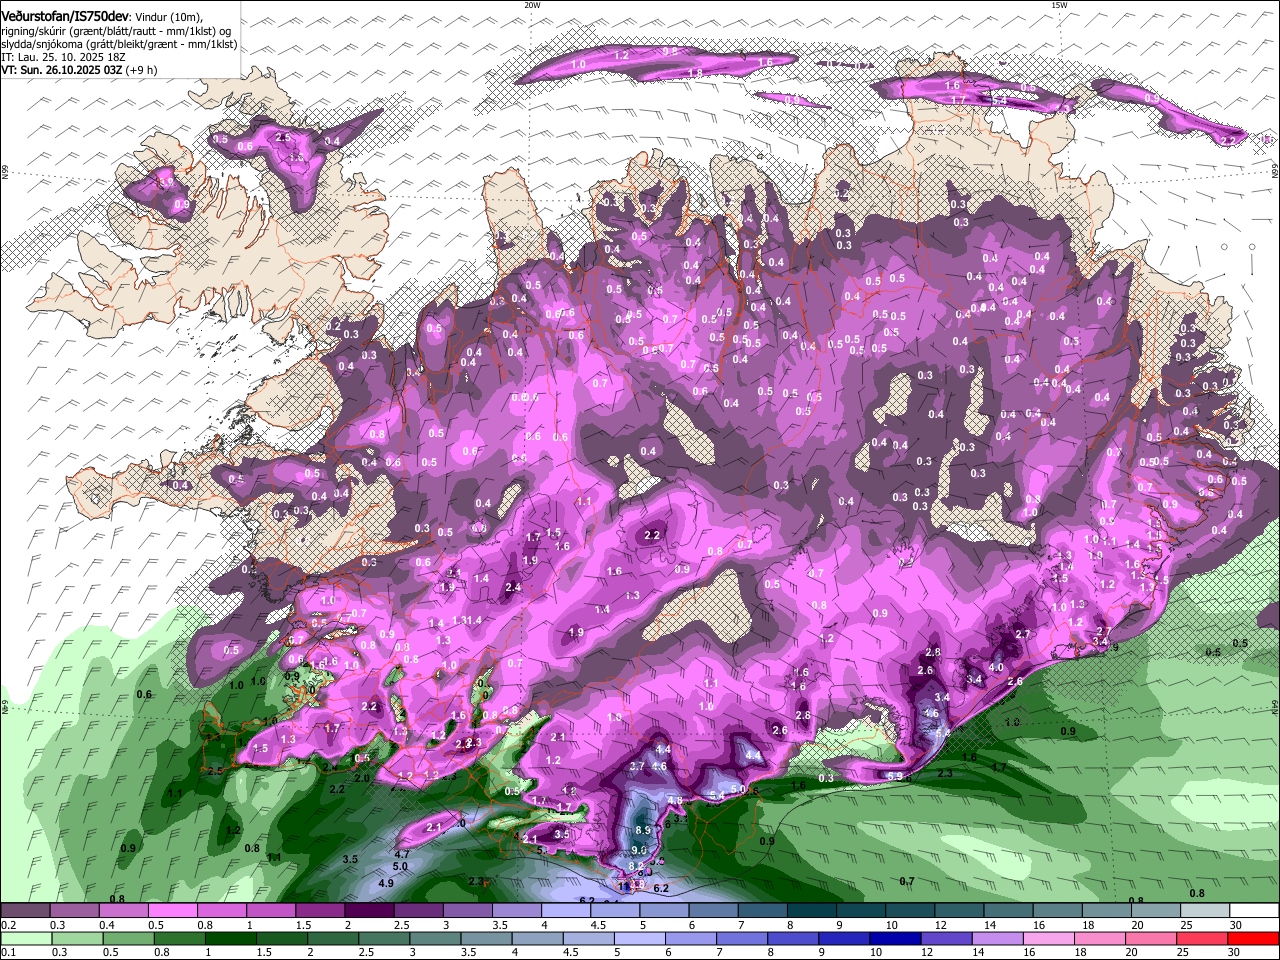1280x960 pixels.
Task: Click the slate blue 6–7 swatch, upper legend row
Action: click(713, 910)
